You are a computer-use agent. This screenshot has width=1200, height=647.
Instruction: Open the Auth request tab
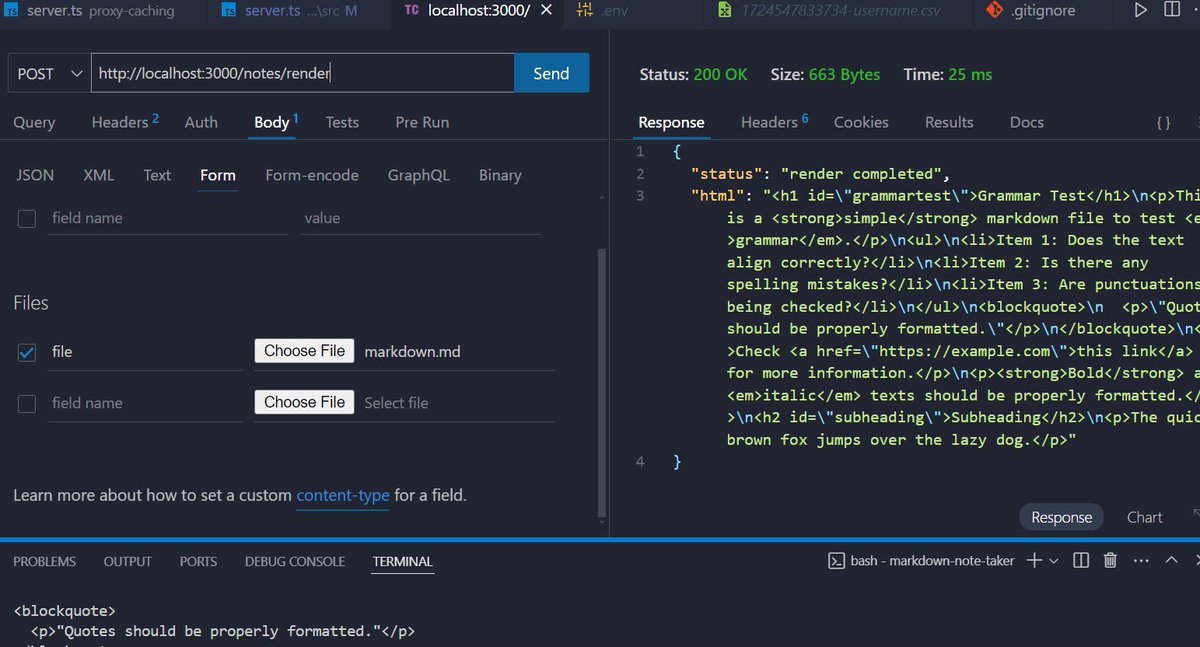(x=201, y=122)
